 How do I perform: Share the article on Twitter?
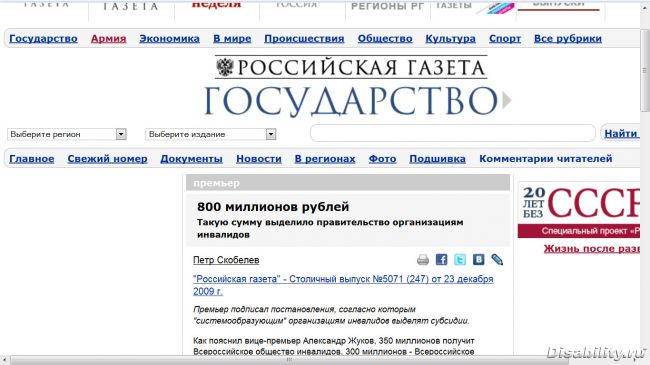460,260
